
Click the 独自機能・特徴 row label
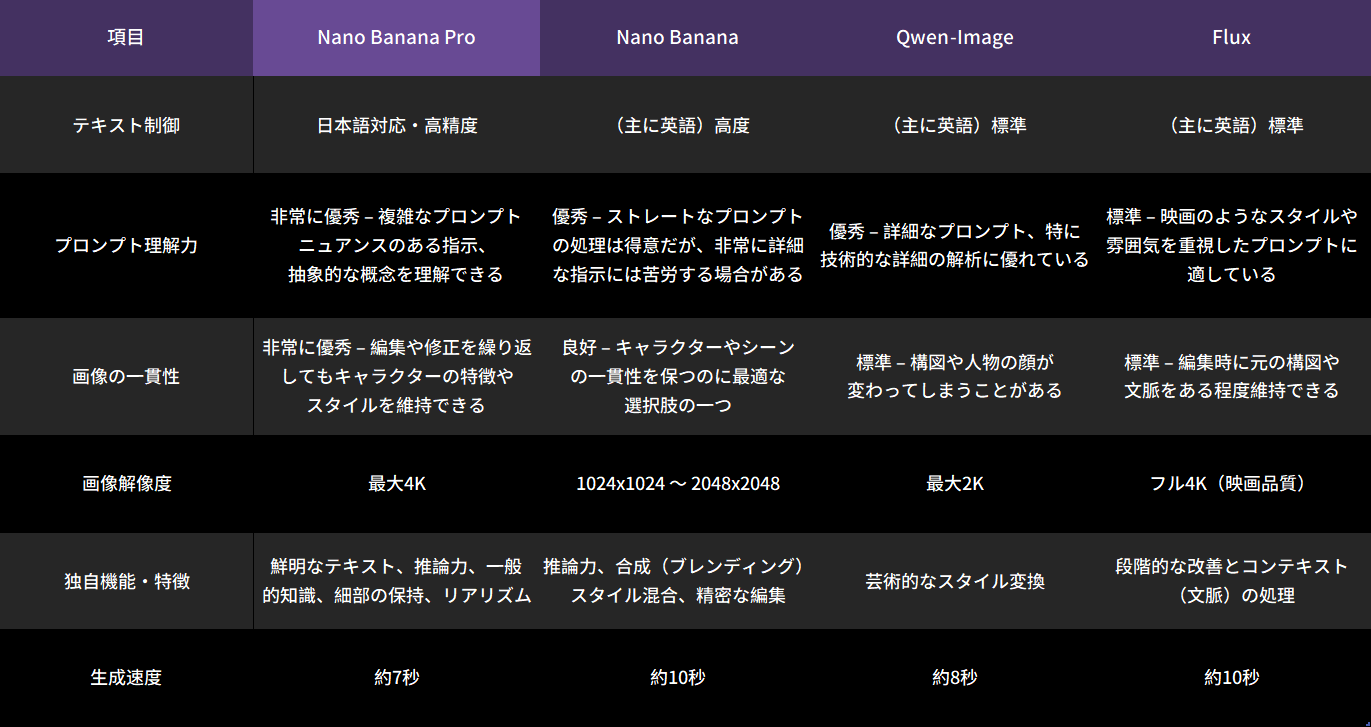pyautogui.click(x=126, y=580)
